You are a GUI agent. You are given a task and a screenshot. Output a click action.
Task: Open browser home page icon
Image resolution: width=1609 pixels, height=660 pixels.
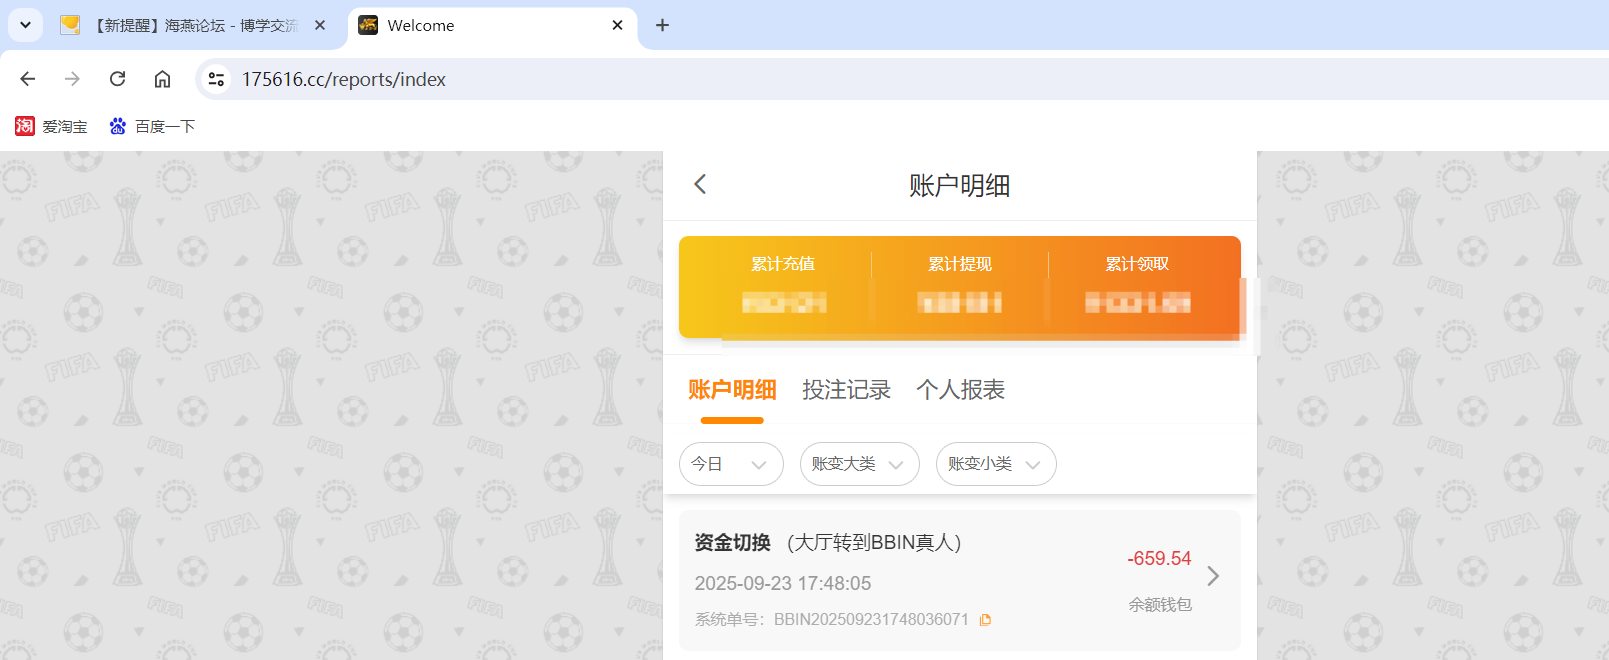click(x=162, y=79)
